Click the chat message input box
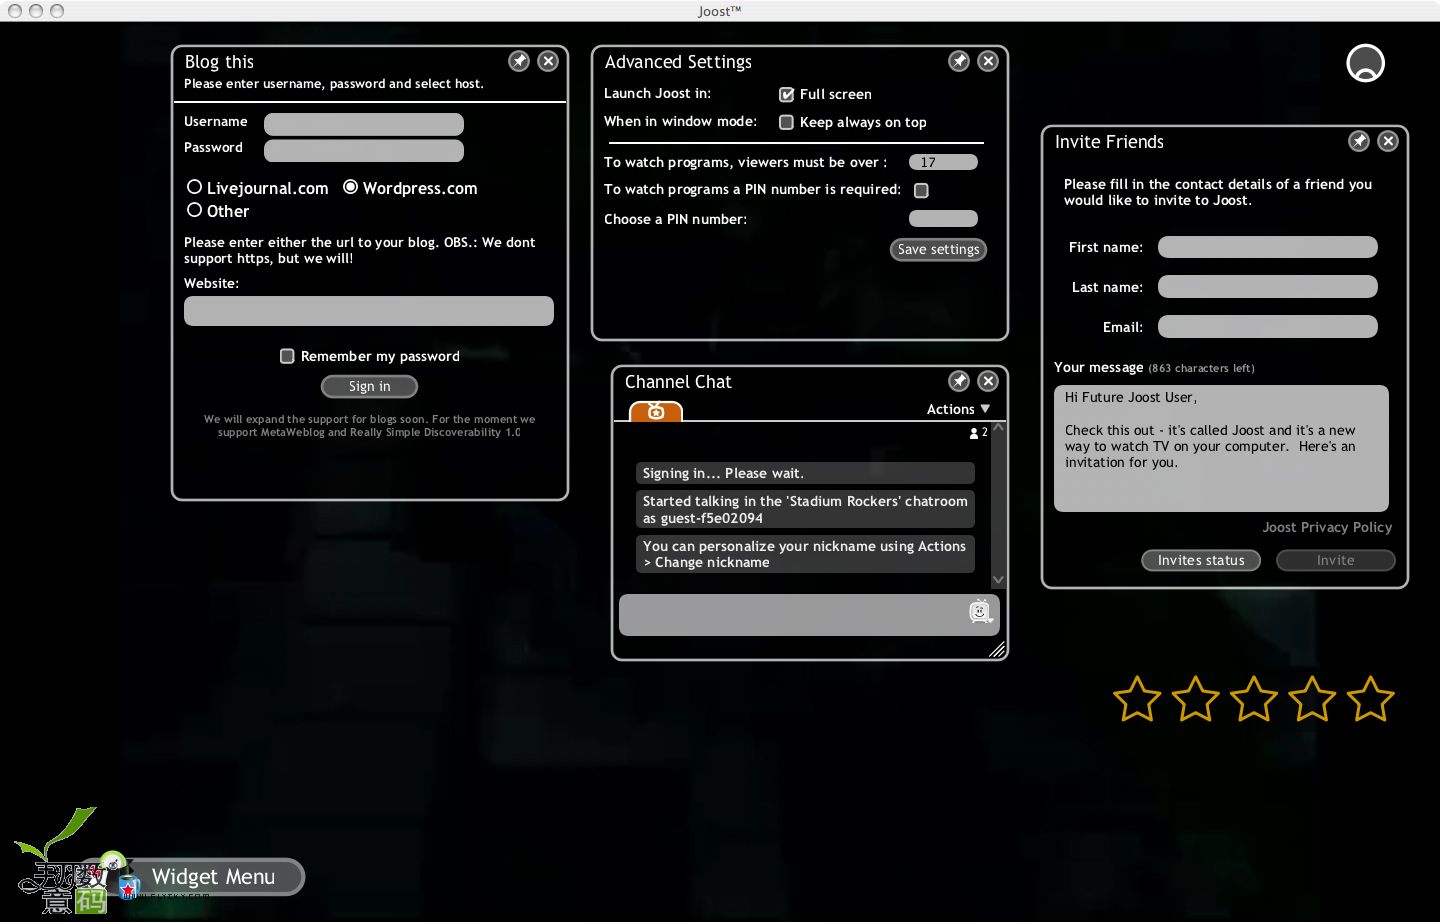Screen dimensions: 1440x922 pyautogui.click(x=809, y=615)
